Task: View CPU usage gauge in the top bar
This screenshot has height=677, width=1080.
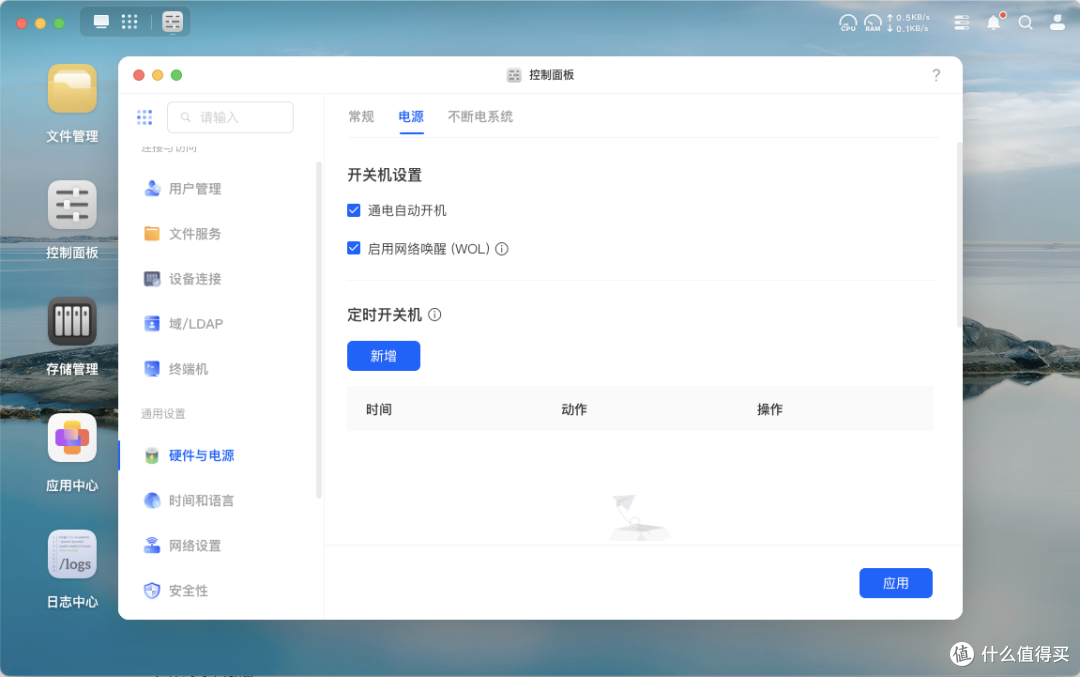Action: (848, 23)
